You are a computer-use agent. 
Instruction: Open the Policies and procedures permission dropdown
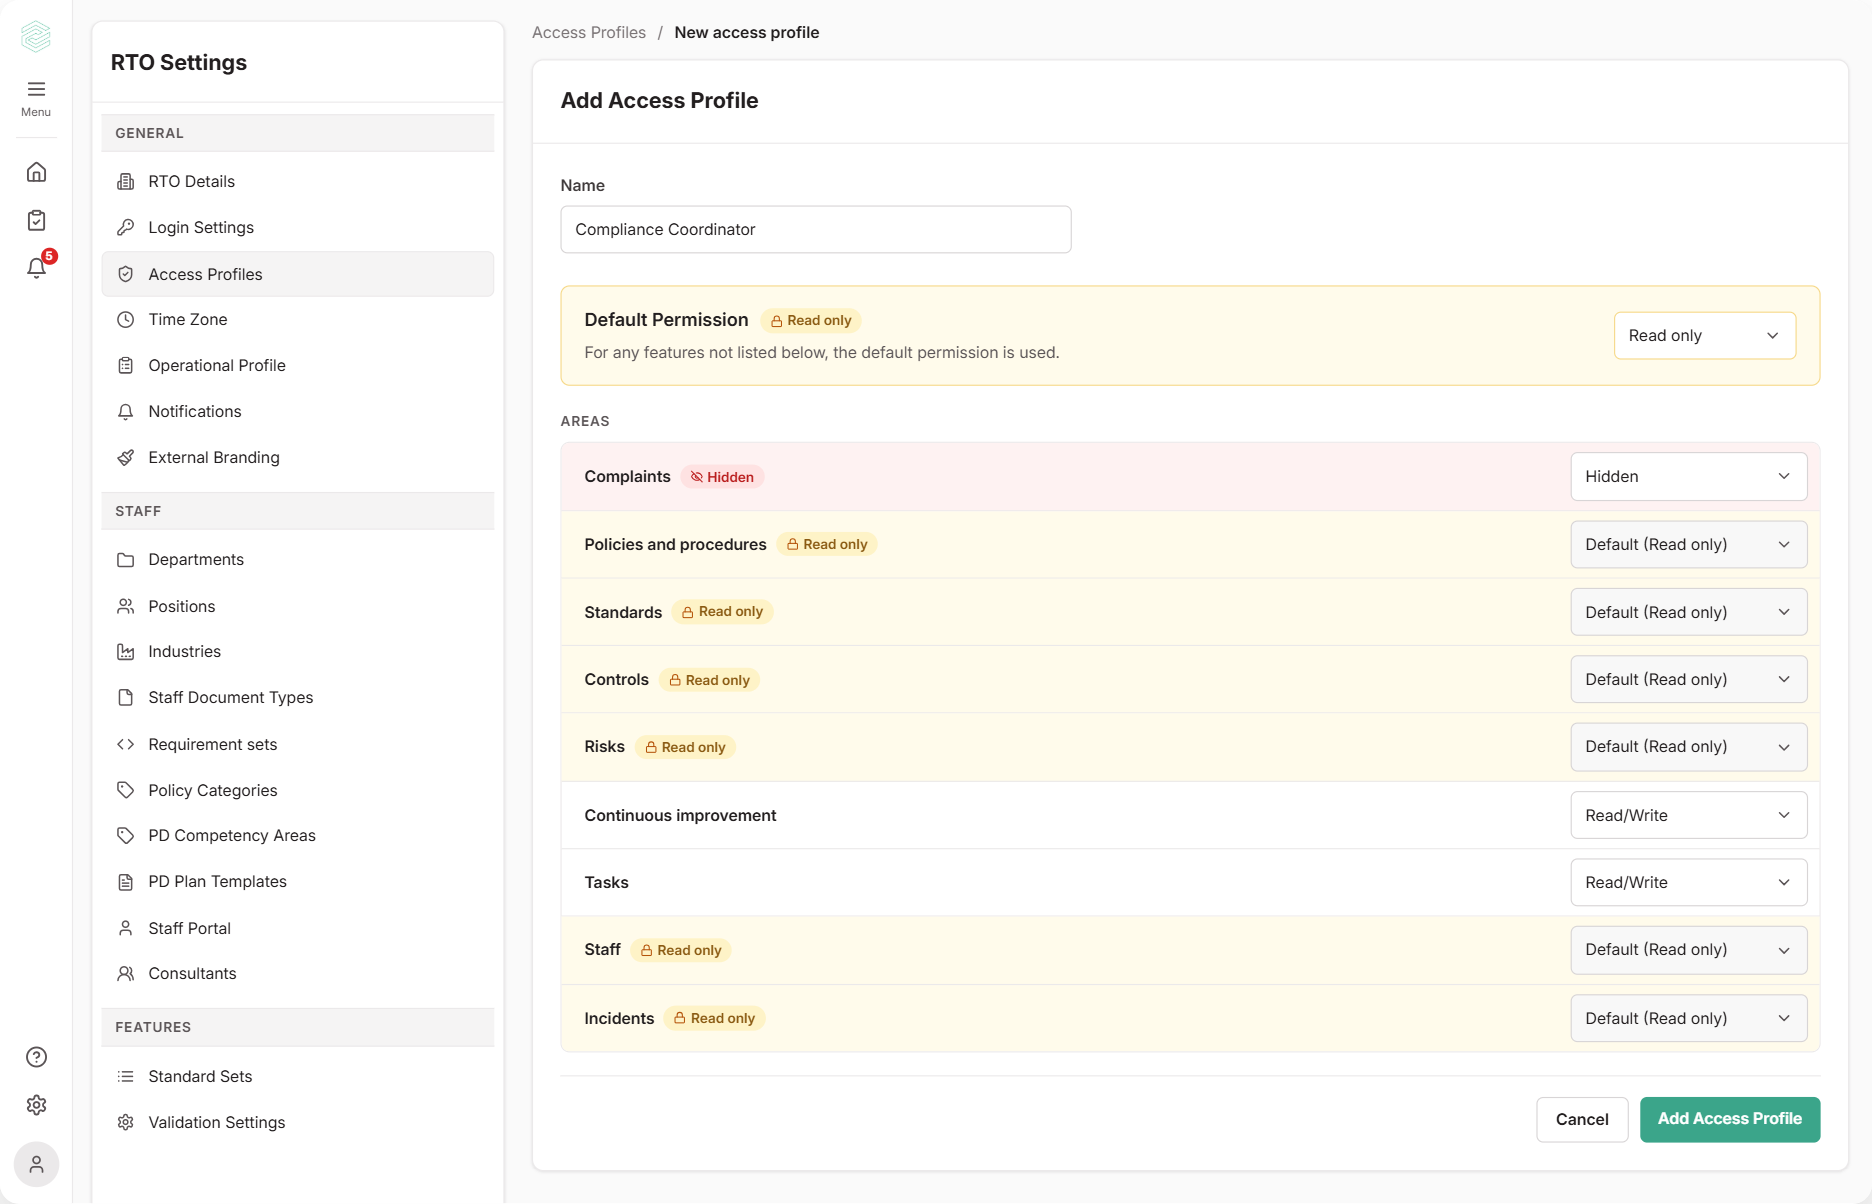pyautogui.click(x=1688, y=544)
